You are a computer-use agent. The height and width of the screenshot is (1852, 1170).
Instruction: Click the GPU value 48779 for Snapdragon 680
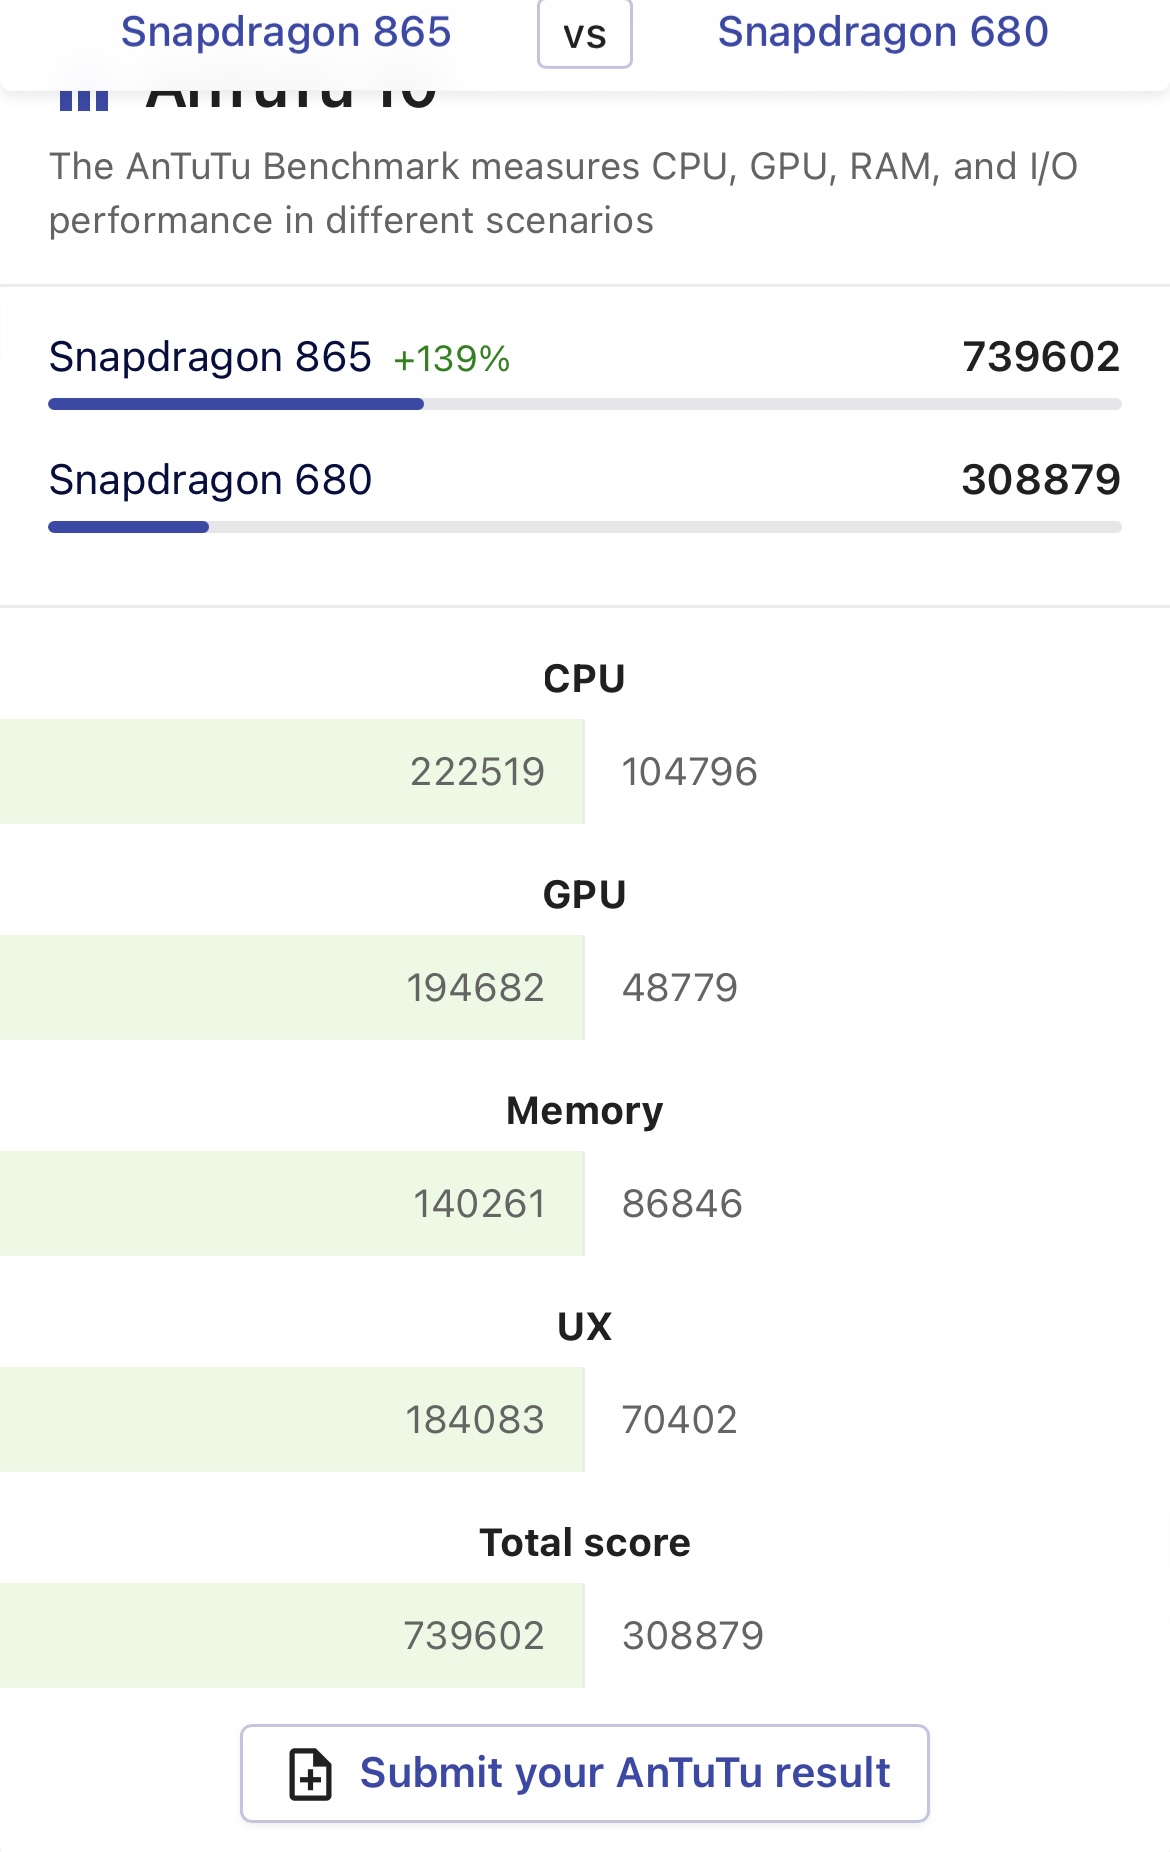(x=679, y=988)
